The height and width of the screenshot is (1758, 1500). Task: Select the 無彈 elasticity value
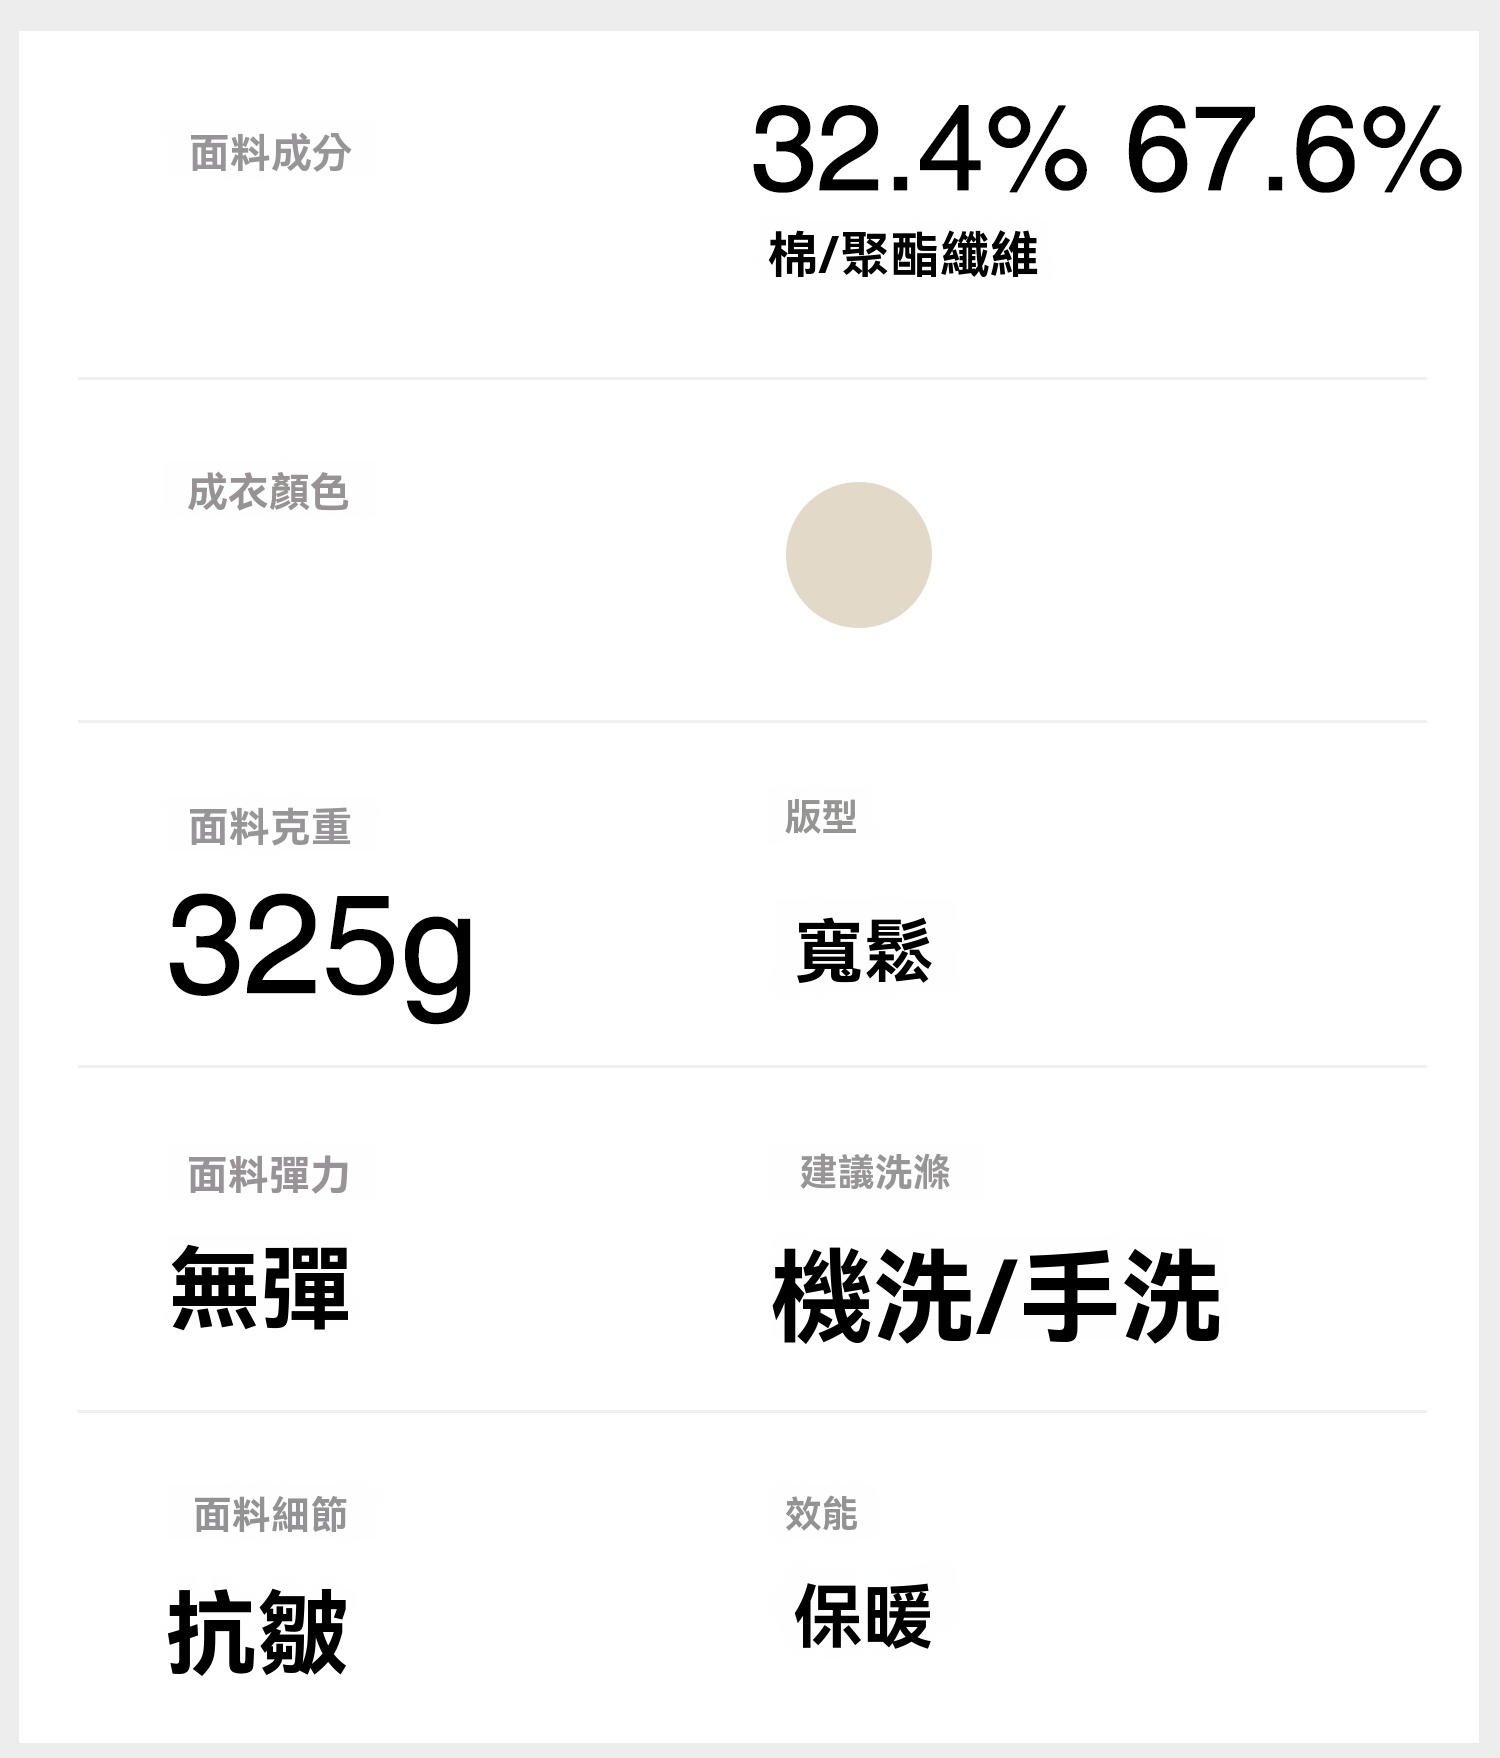coord(260,1288)
